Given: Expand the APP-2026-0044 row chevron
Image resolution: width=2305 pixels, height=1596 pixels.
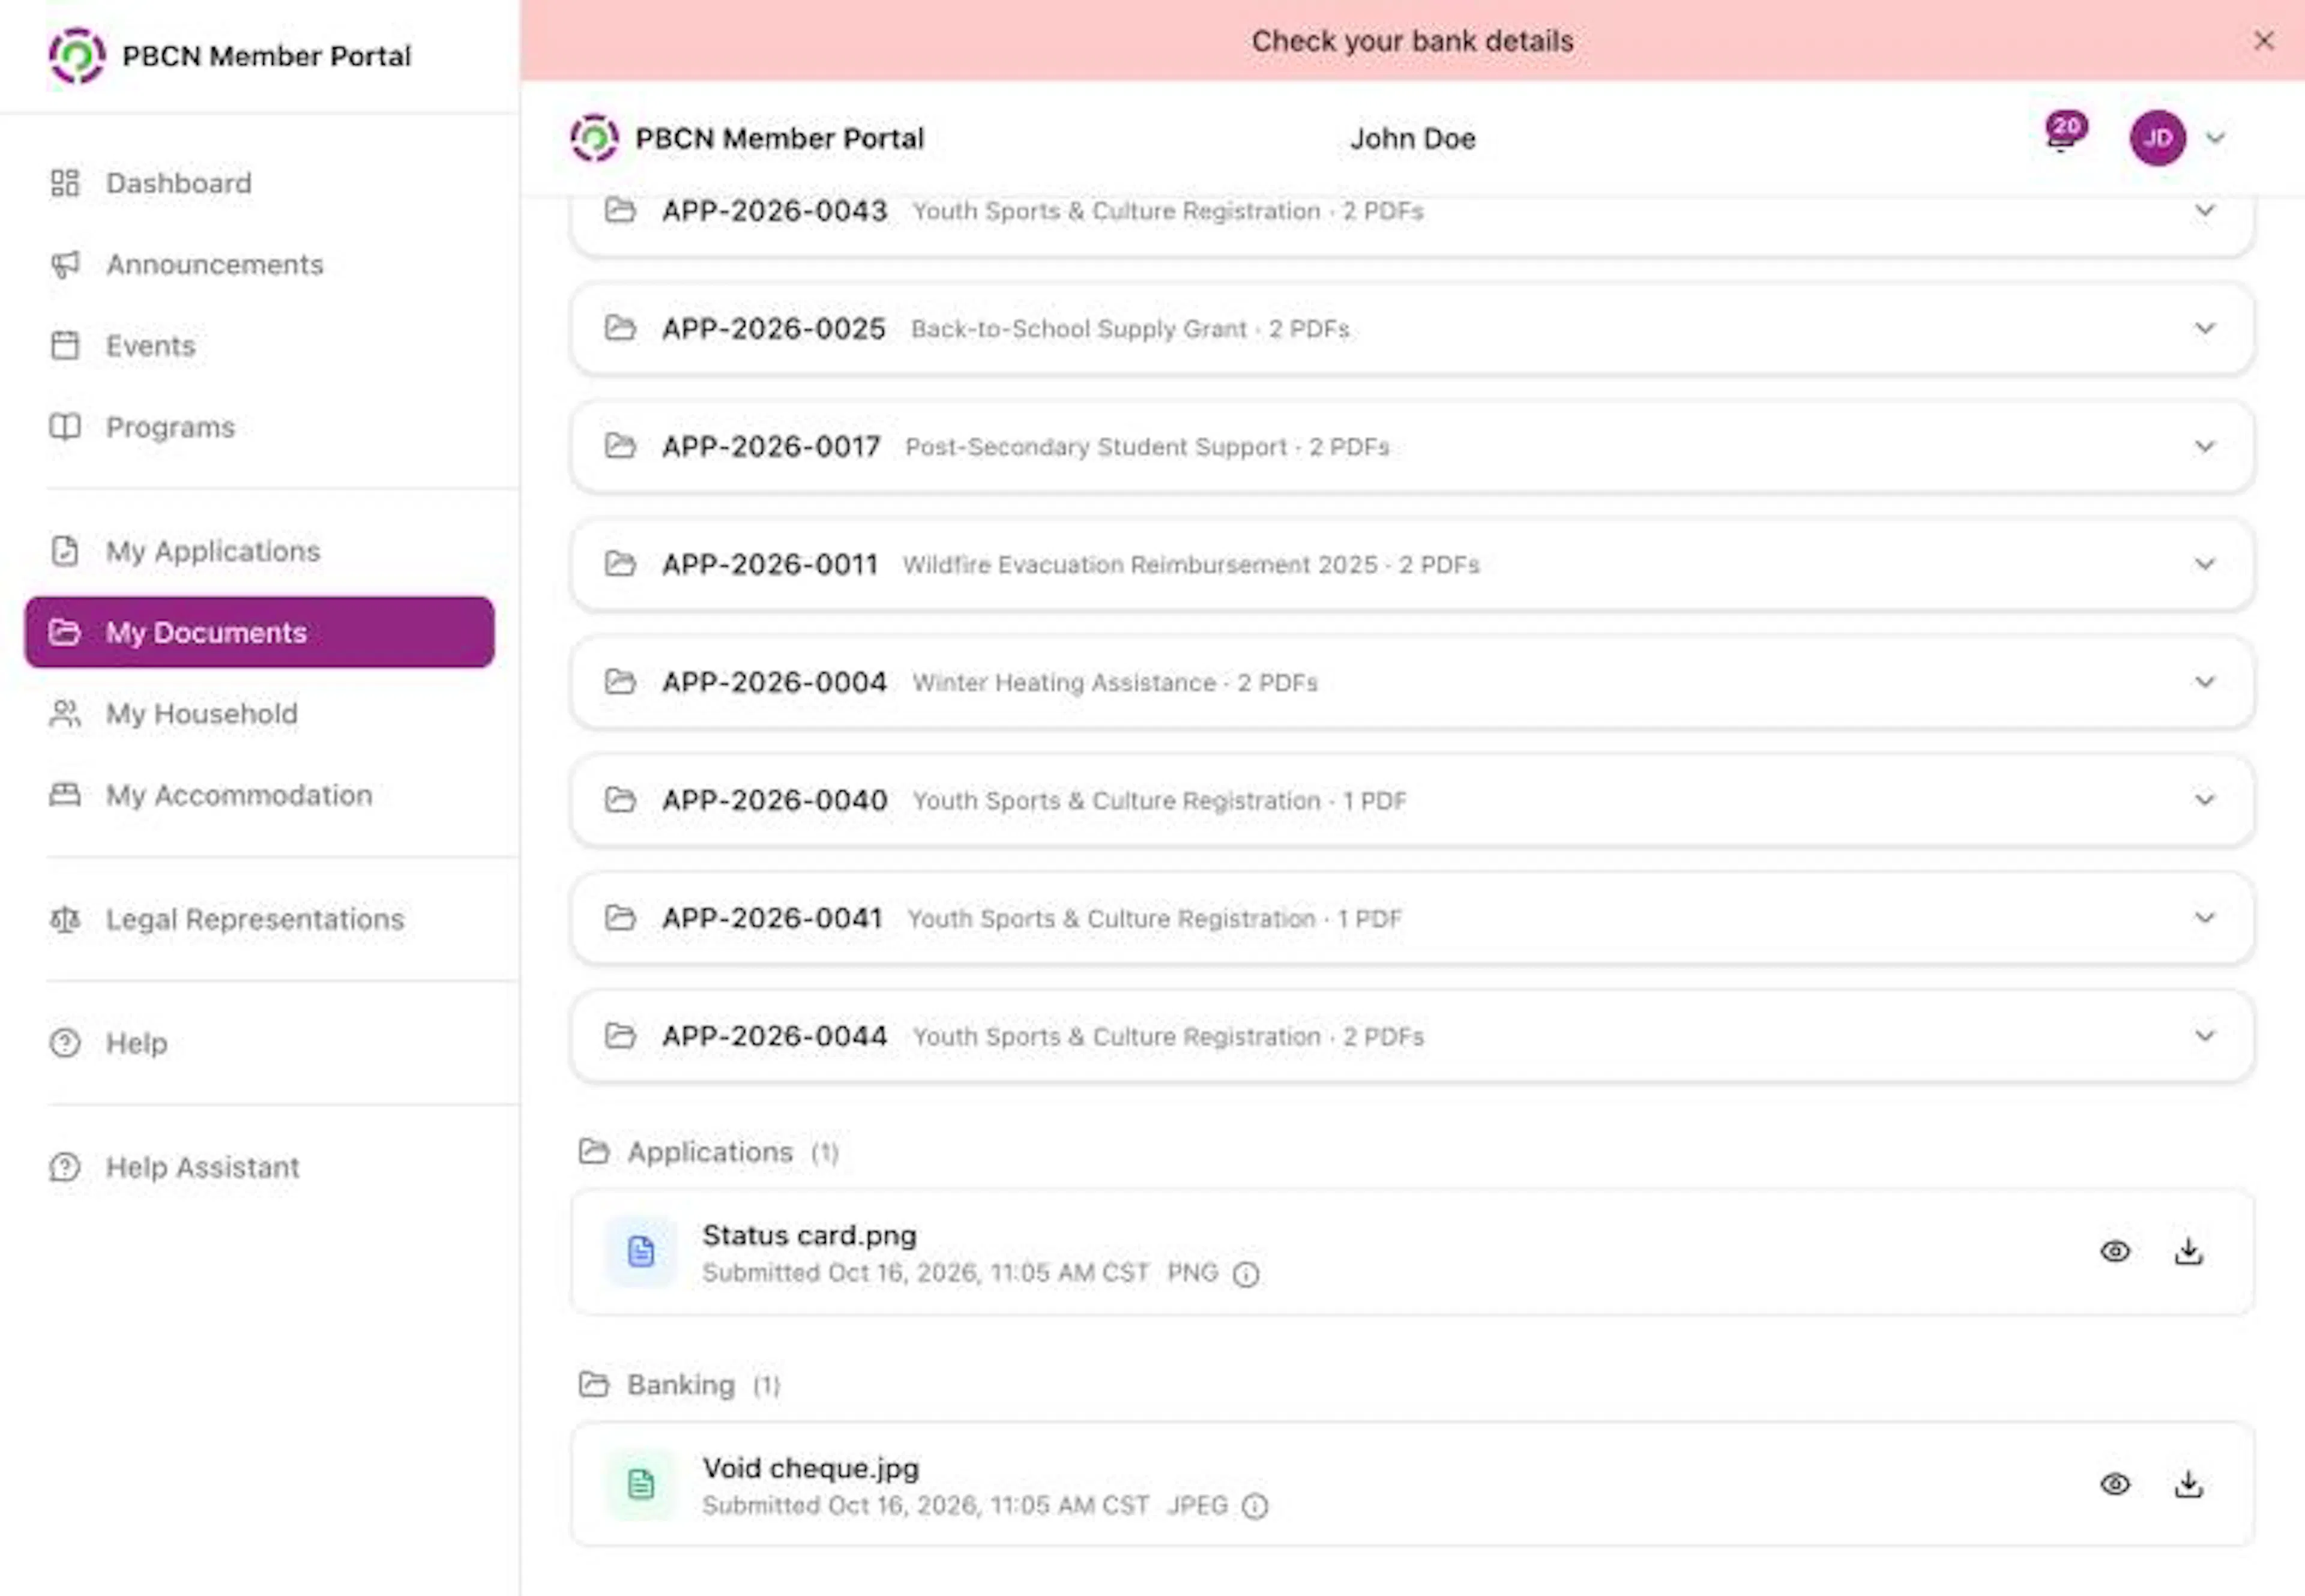Looking at the screenshot, I should pyautogui.click(x=2204, y=1036).
